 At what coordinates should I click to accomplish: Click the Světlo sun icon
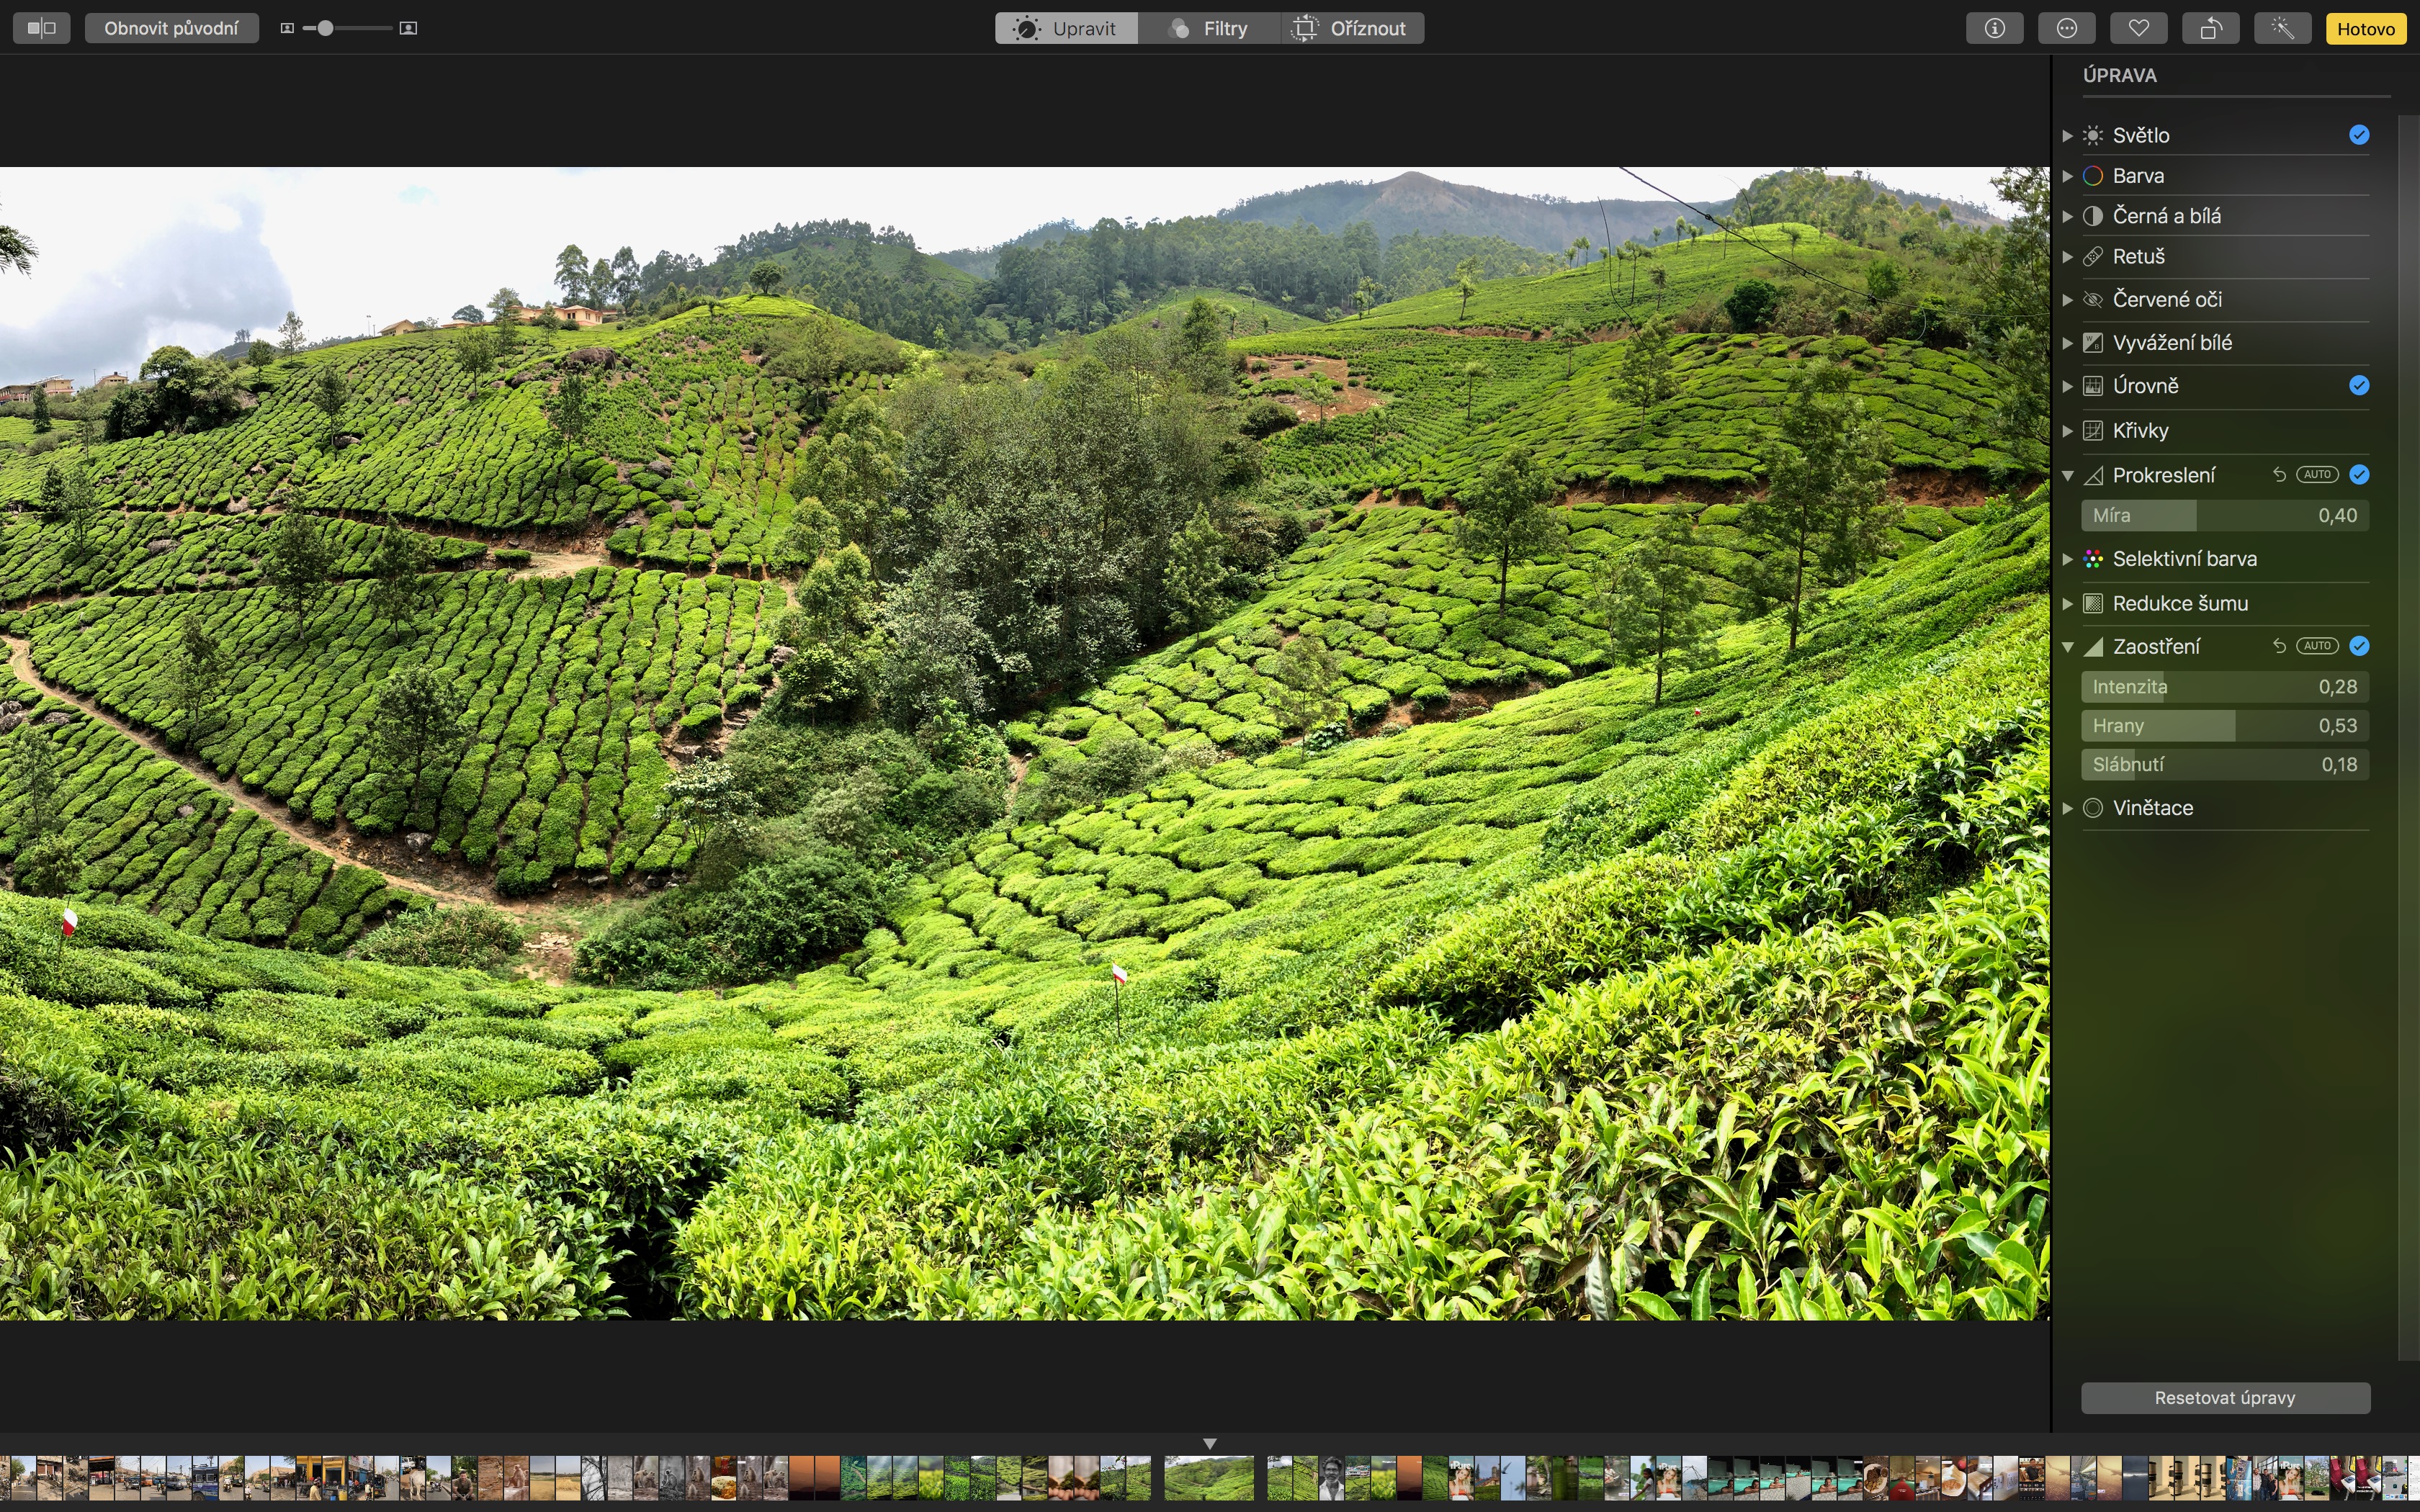[x=2093, y=135]
